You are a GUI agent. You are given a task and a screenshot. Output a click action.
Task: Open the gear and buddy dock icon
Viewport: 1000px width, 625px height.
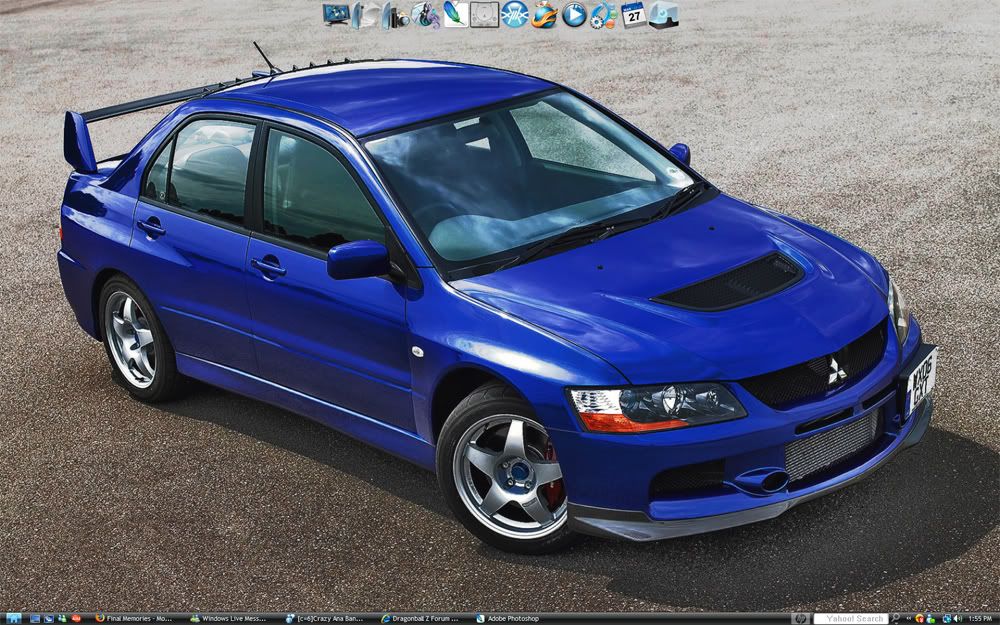(x=603, y=15)
